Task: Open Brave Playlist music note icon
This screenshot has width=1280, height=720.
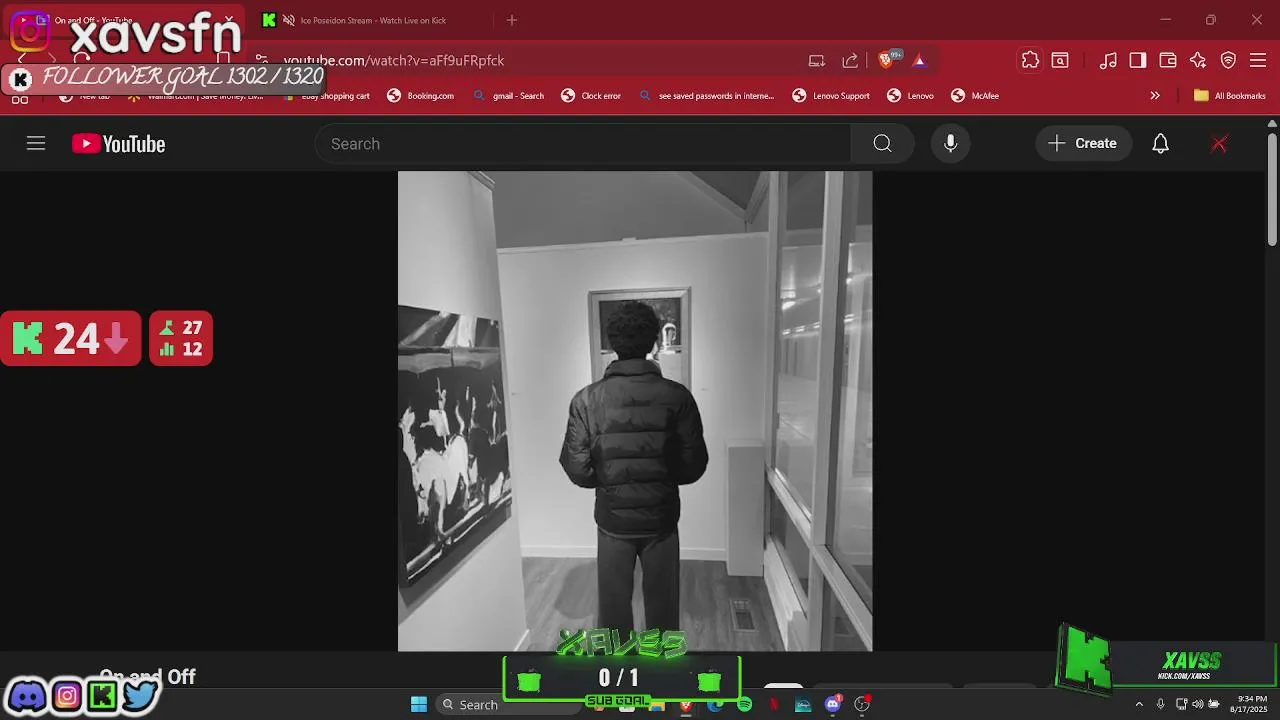Action: (x=1108, y=61)
